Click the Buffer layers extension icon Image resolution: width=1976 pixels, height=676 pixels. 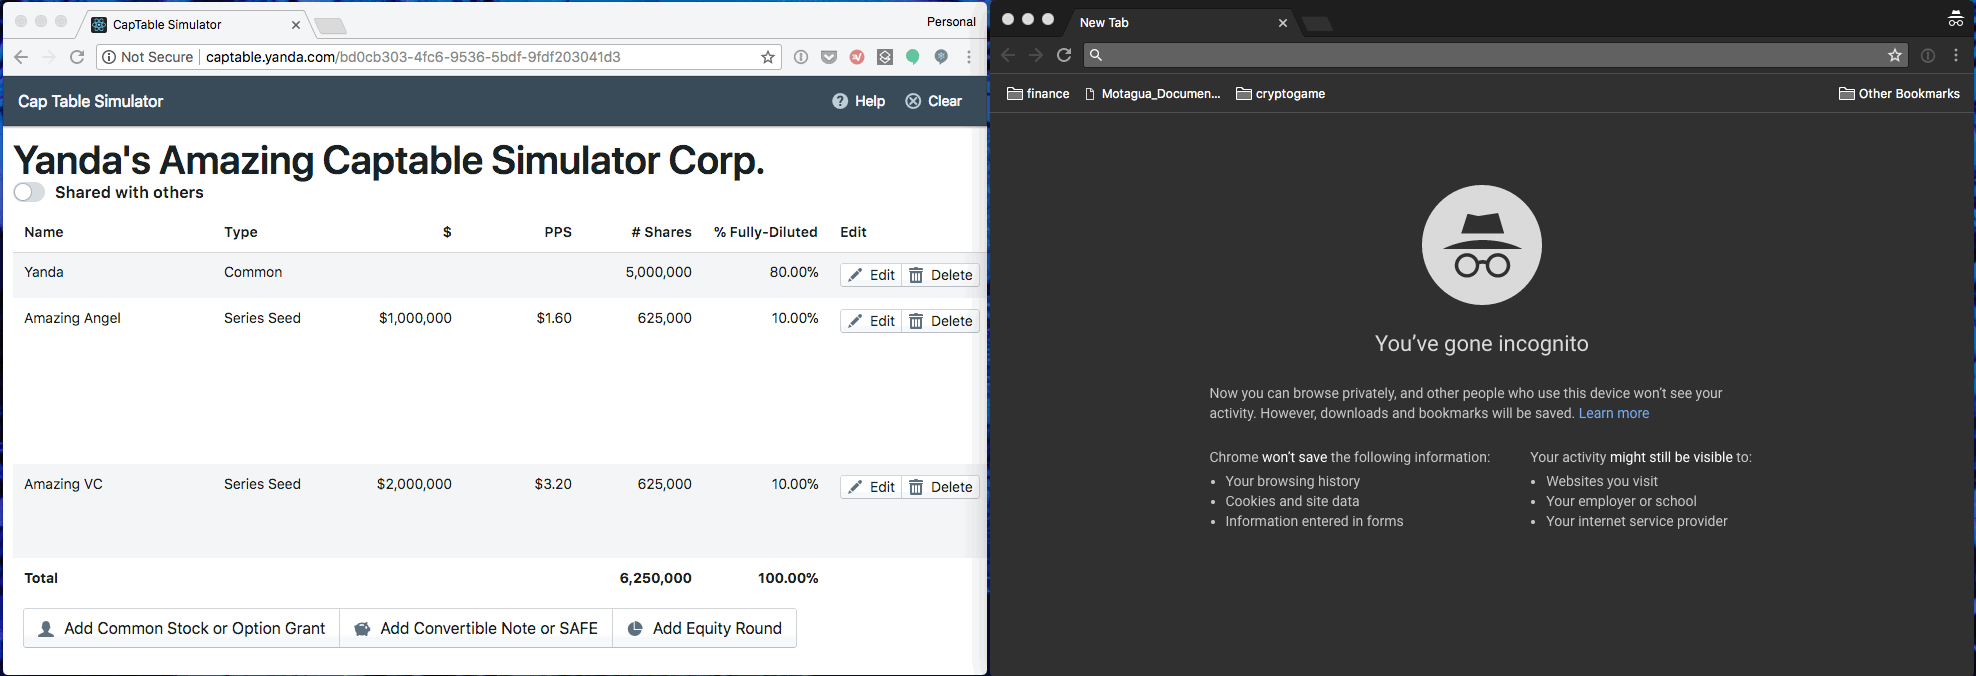tap(885, 57)
